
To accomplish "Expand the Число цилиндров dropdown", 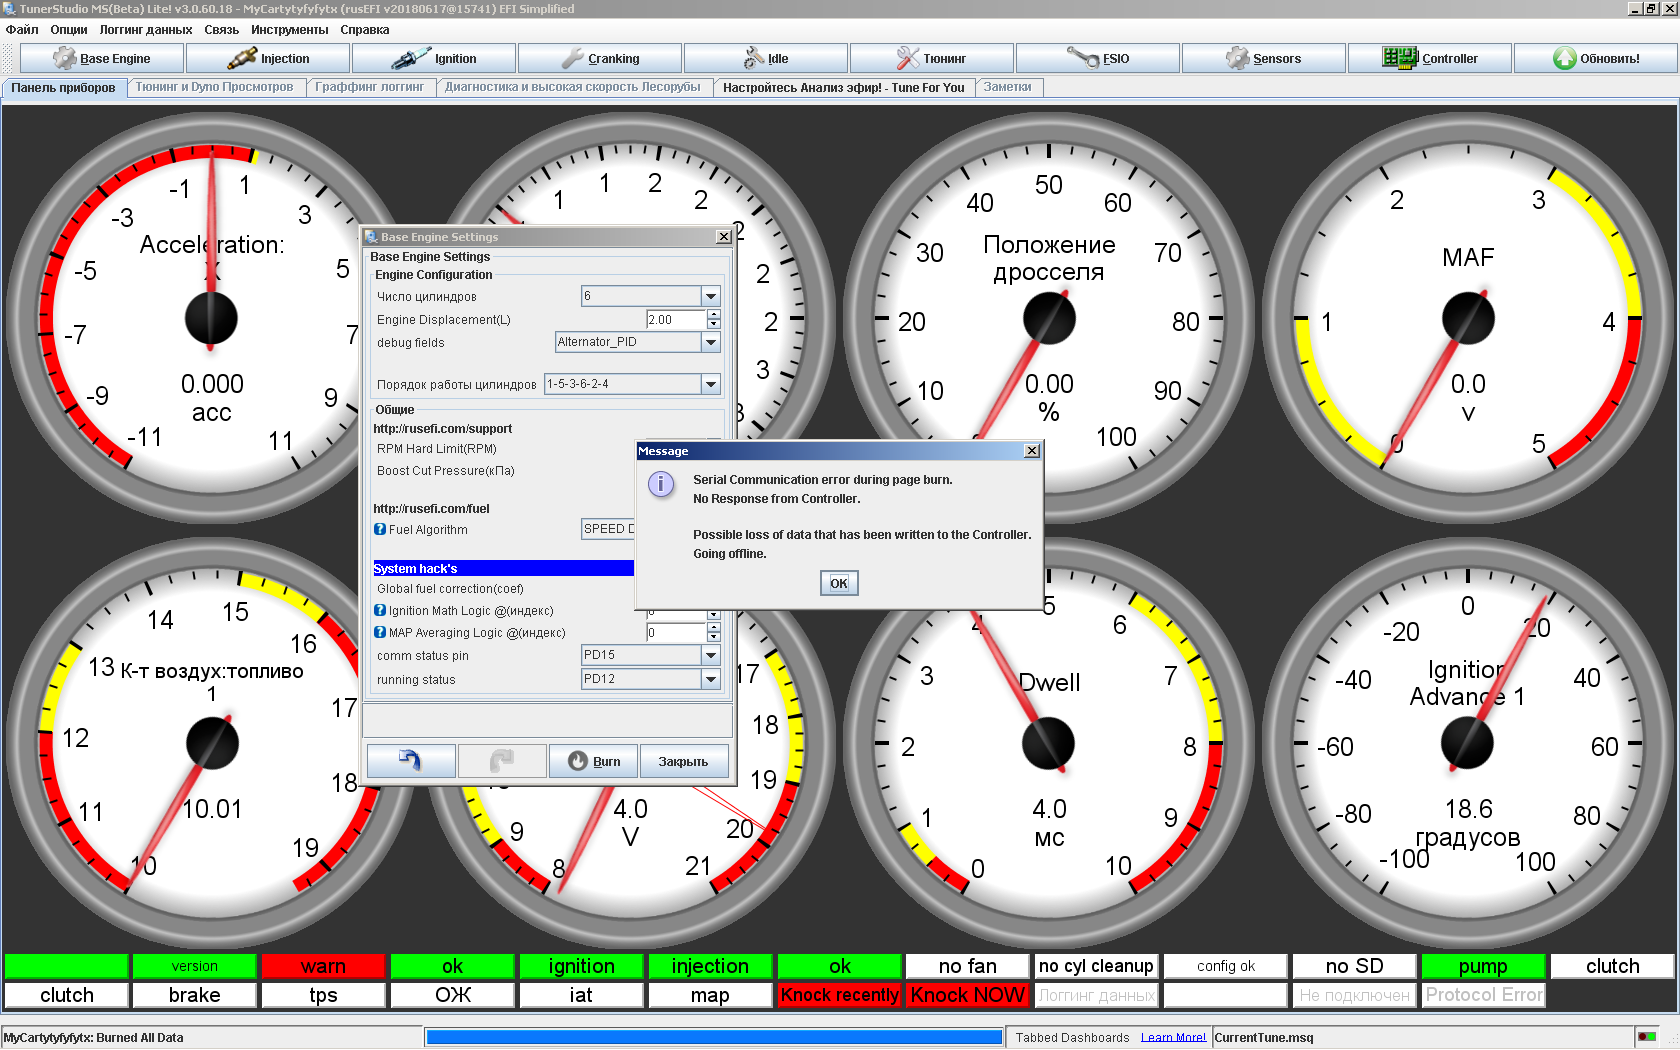I will point(711,296).
